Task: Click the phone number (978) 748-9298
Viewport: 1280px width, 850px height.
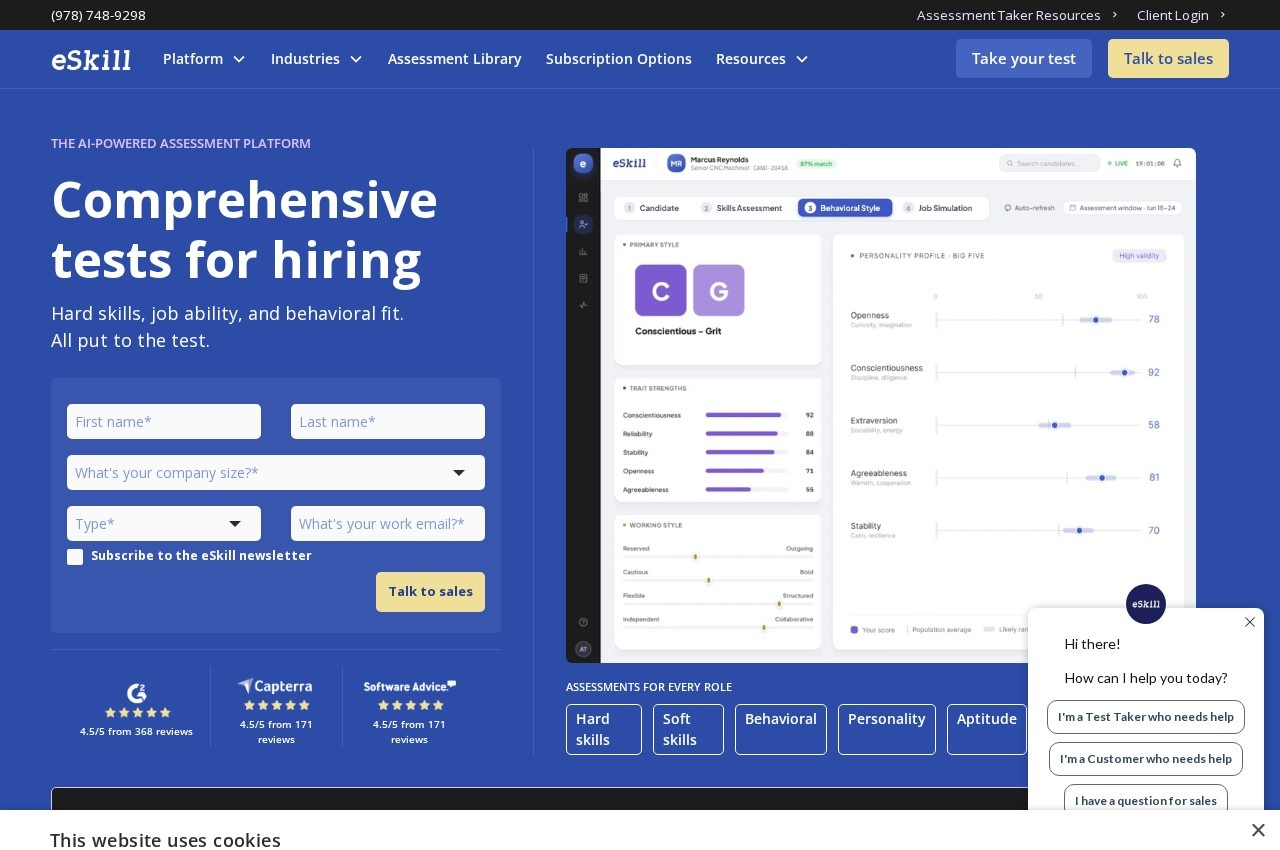Action: click(98, 15)
